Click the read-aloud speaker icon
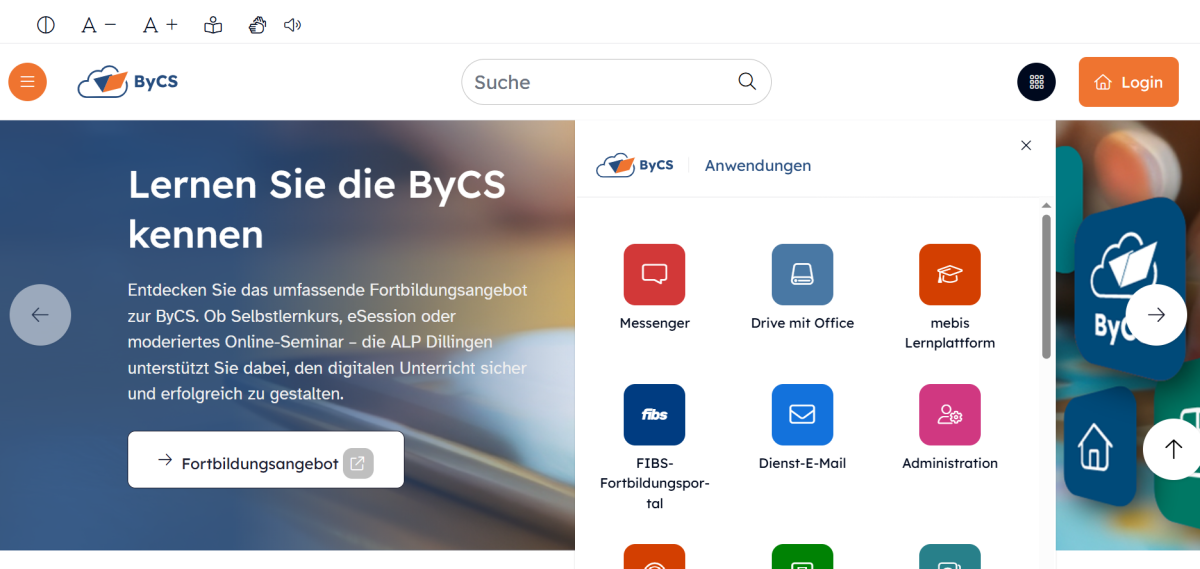 coord(292,25)
